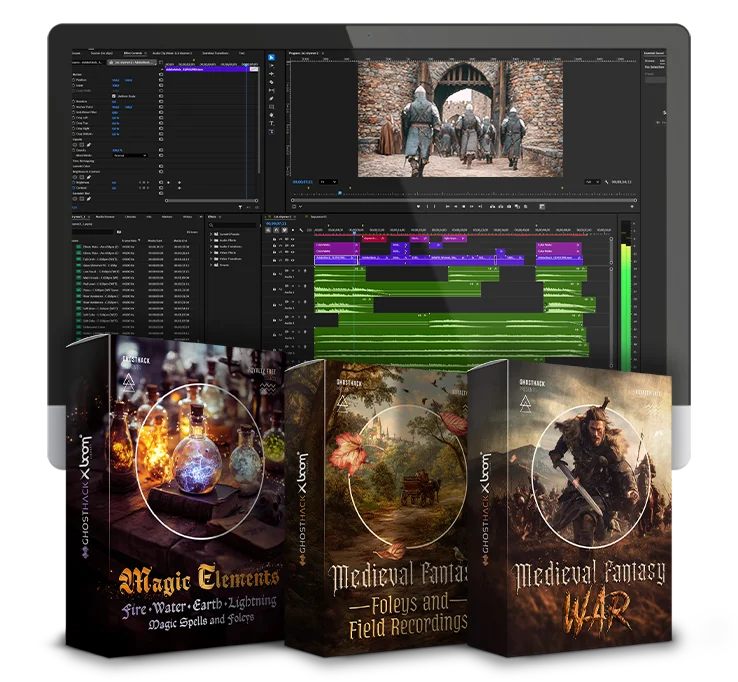Image resolution: width=738 pixels, height=682 pixels.
Task: Step forward one frame in Program monitor
Action: (x=472, y=207)
